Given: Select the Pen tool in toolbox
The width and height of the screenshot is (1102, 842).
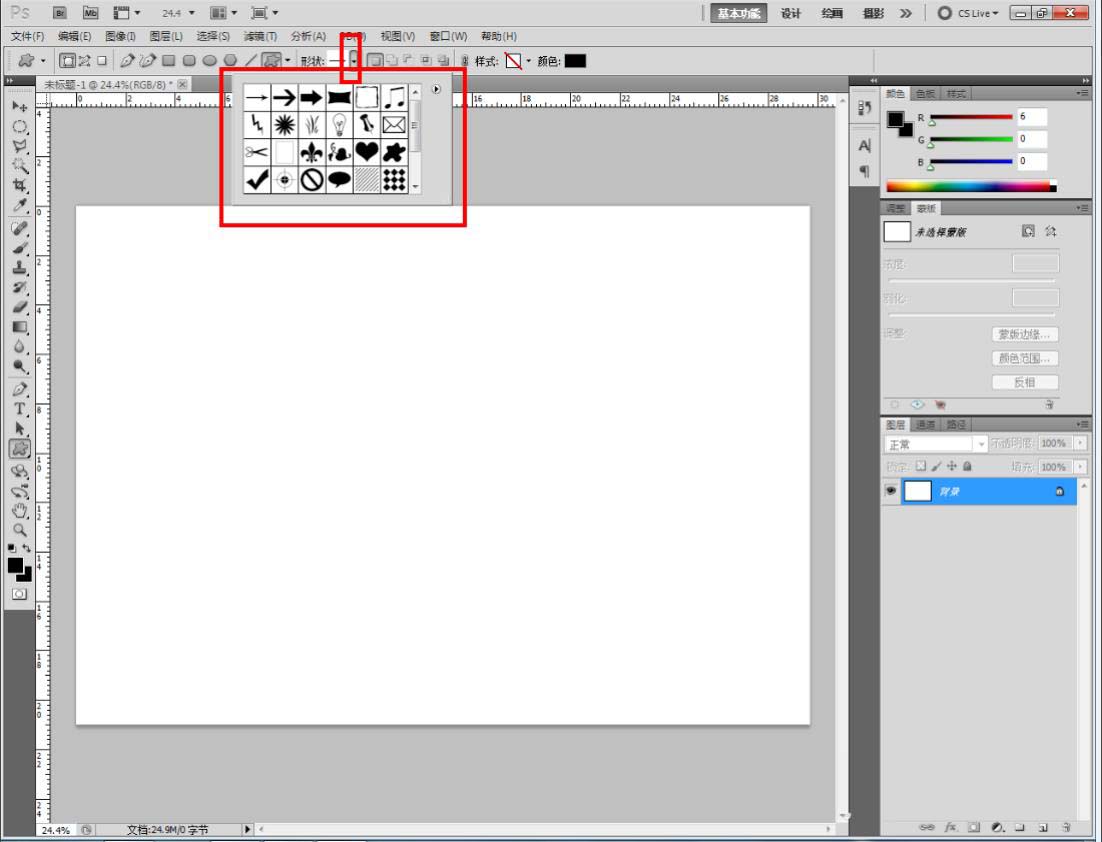Looking at the screenshot, I should (x=20, y=389).
